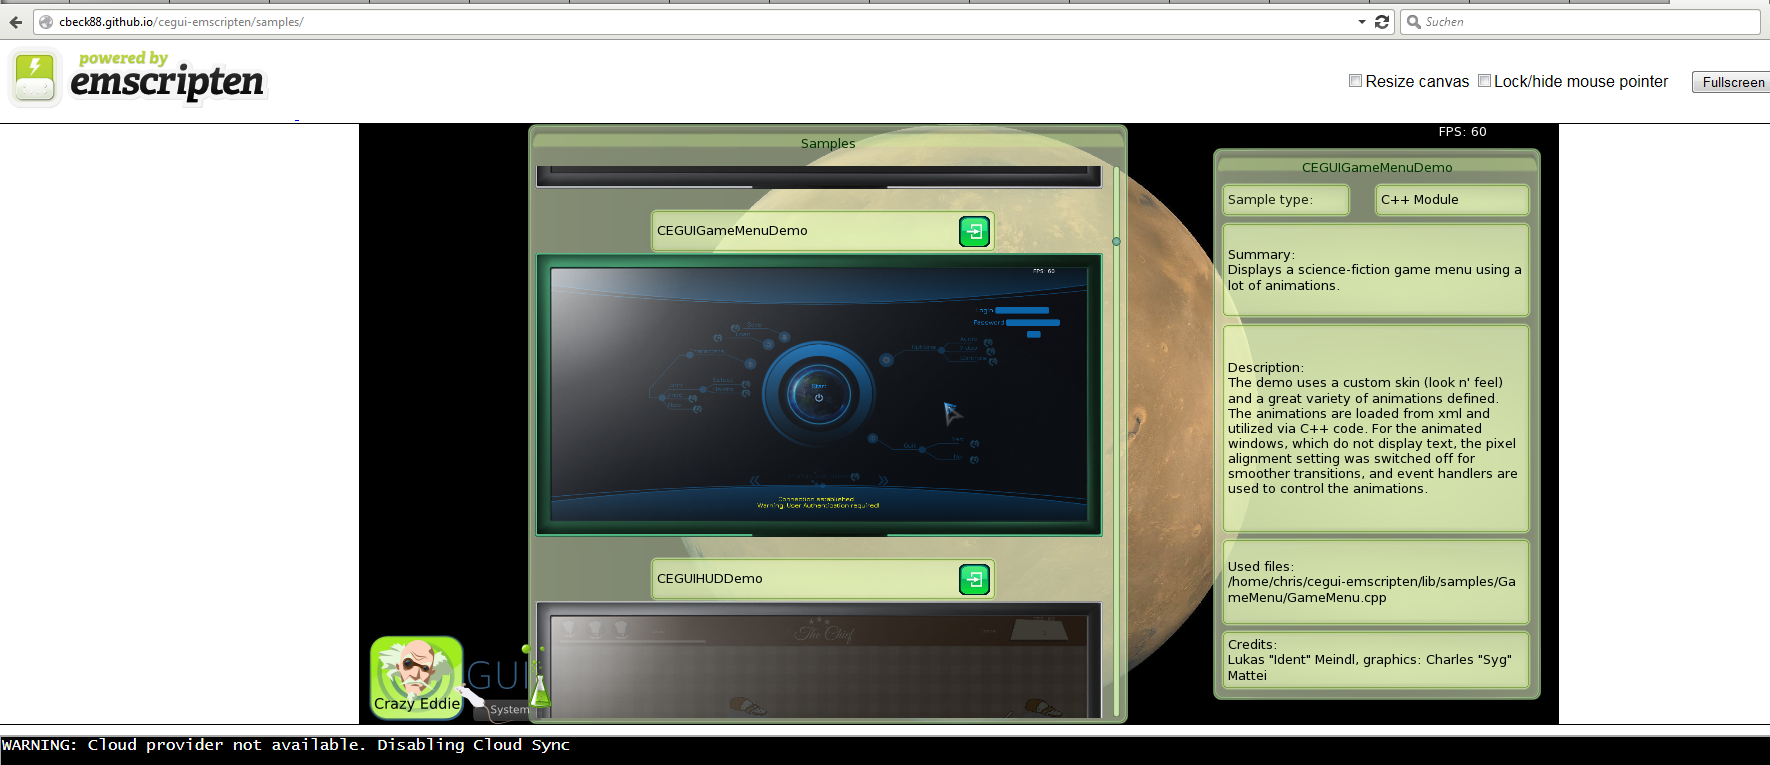
Task: Click the reload page icon
Action: (1382, 22)
